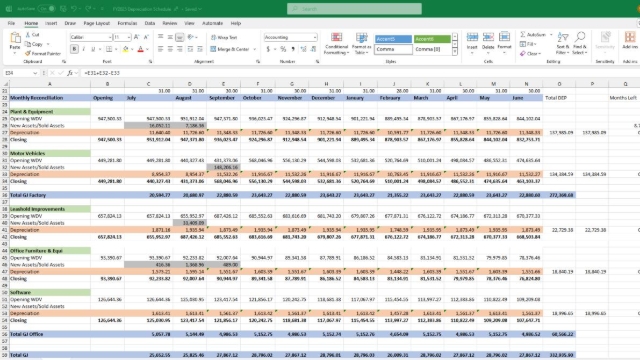Viewport: 640px width, 360px height.
Task: Apply the Accent6 cell style swatch
Action: click(432, 39)
